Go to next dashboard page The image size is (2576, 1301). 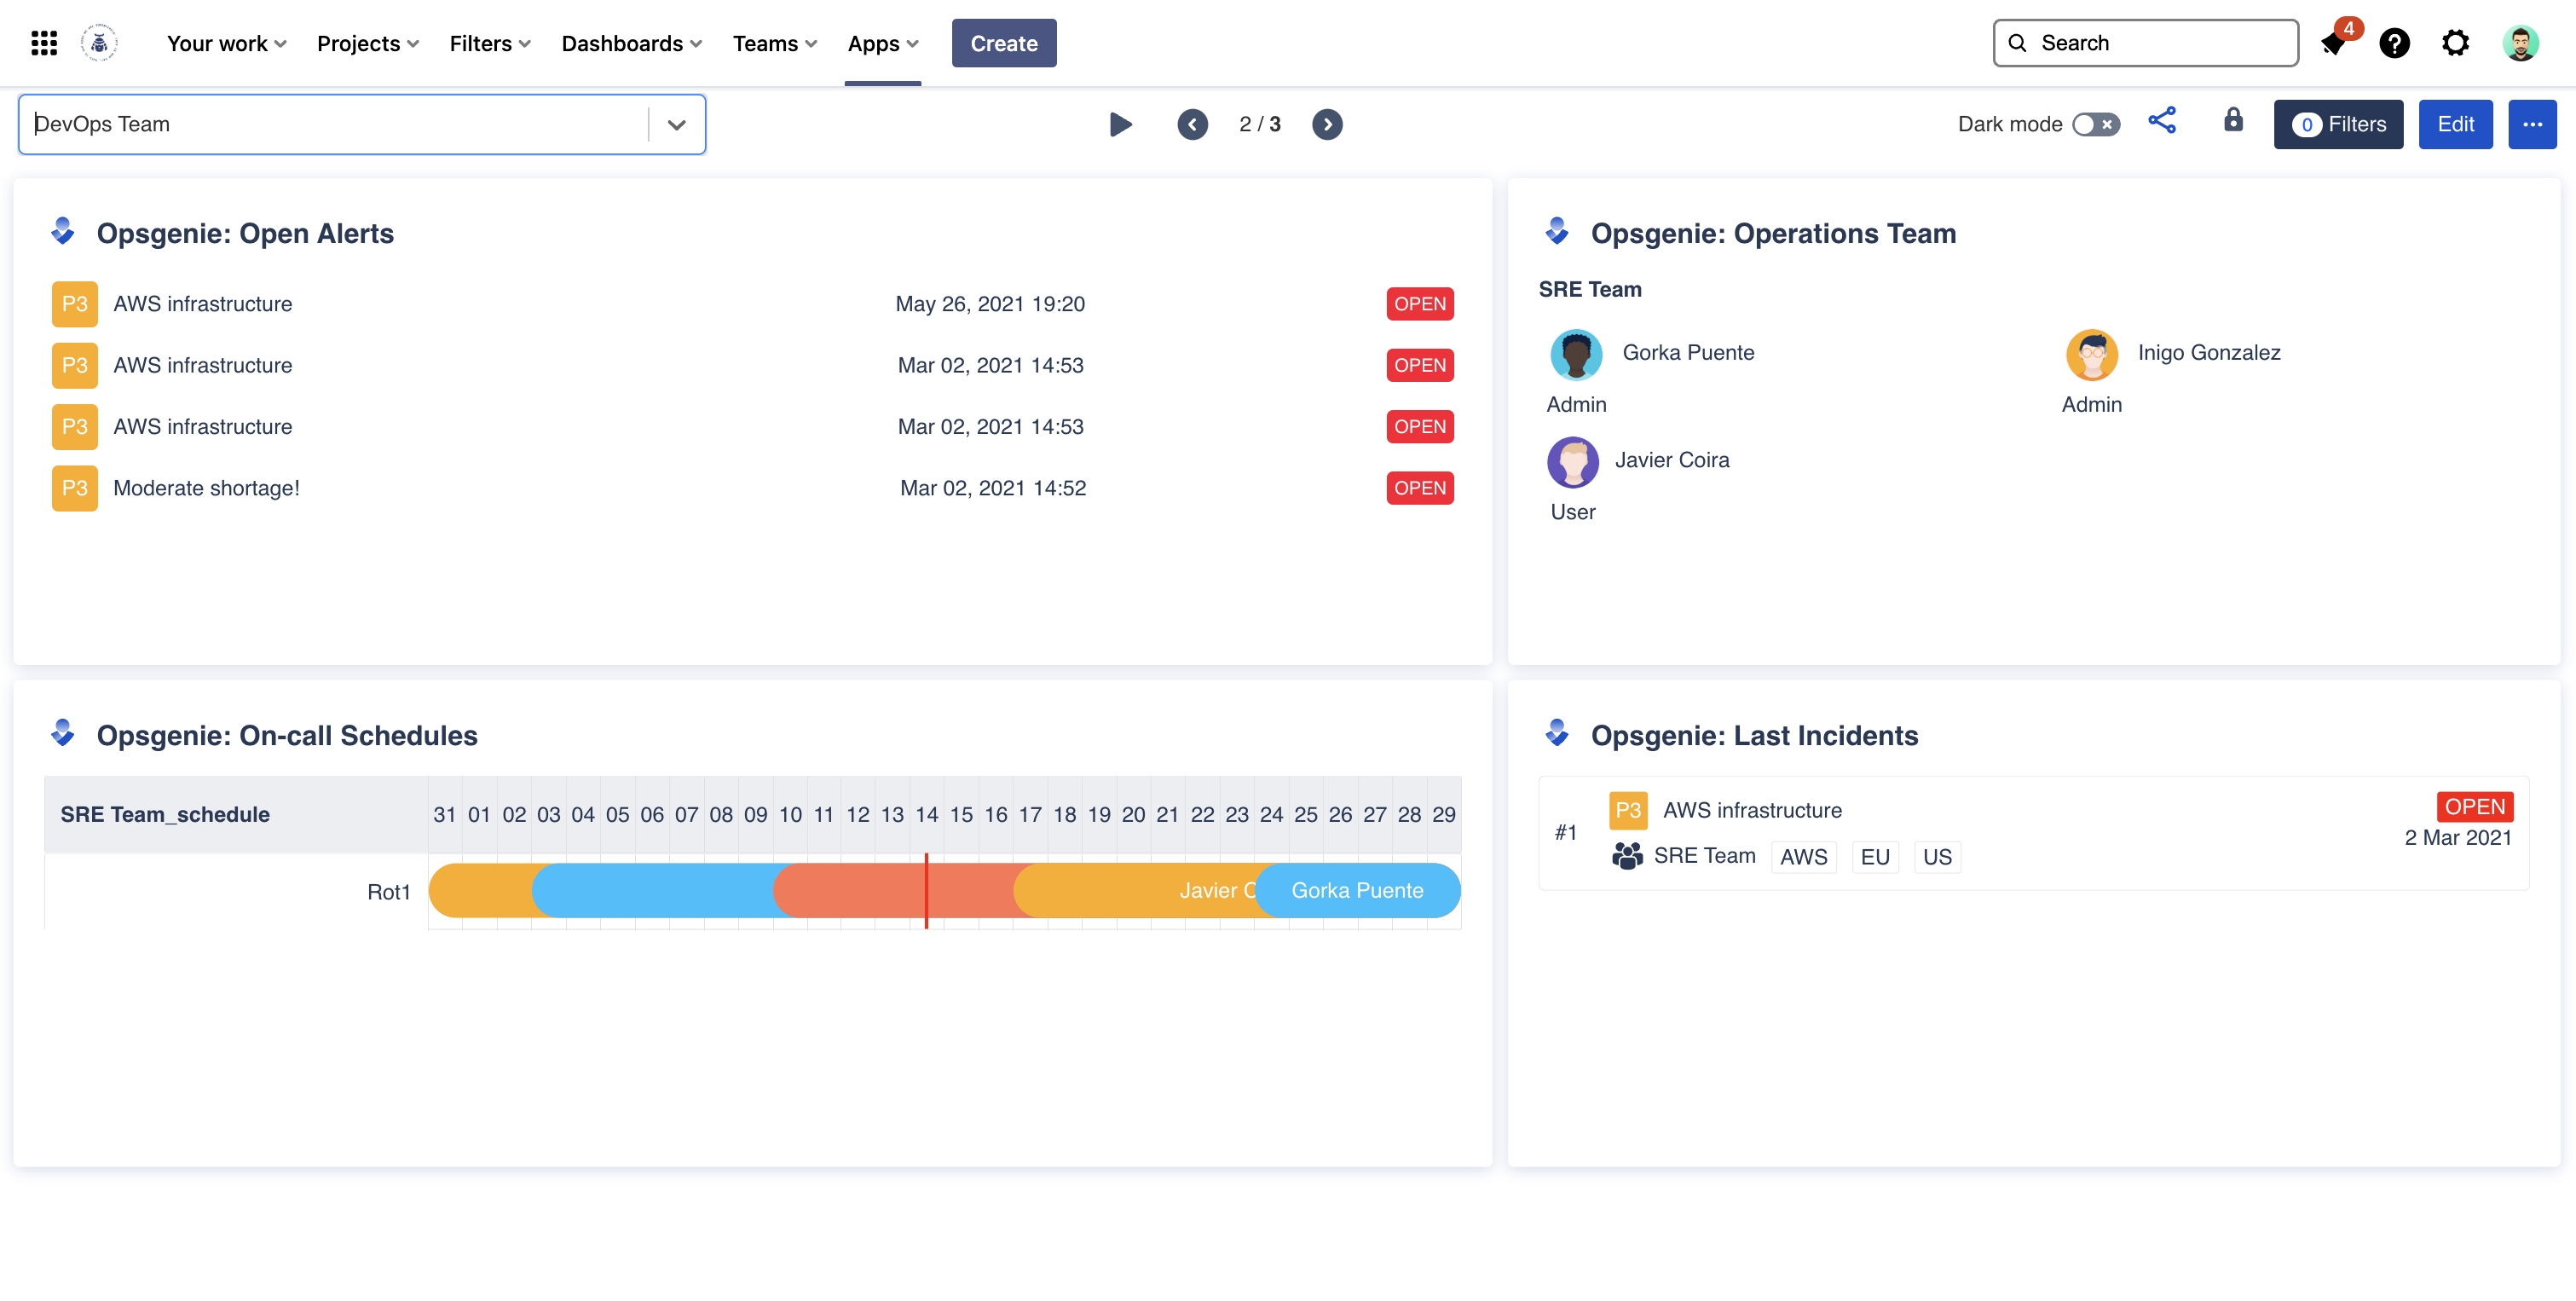(1327, 124)
